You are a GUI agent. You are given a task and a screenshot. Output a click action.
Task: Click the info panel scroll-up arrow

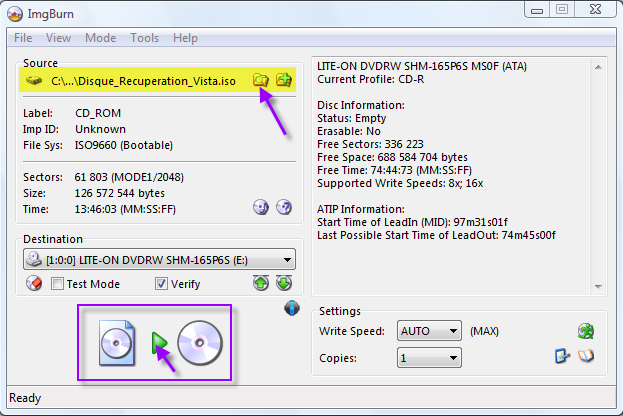598,67
